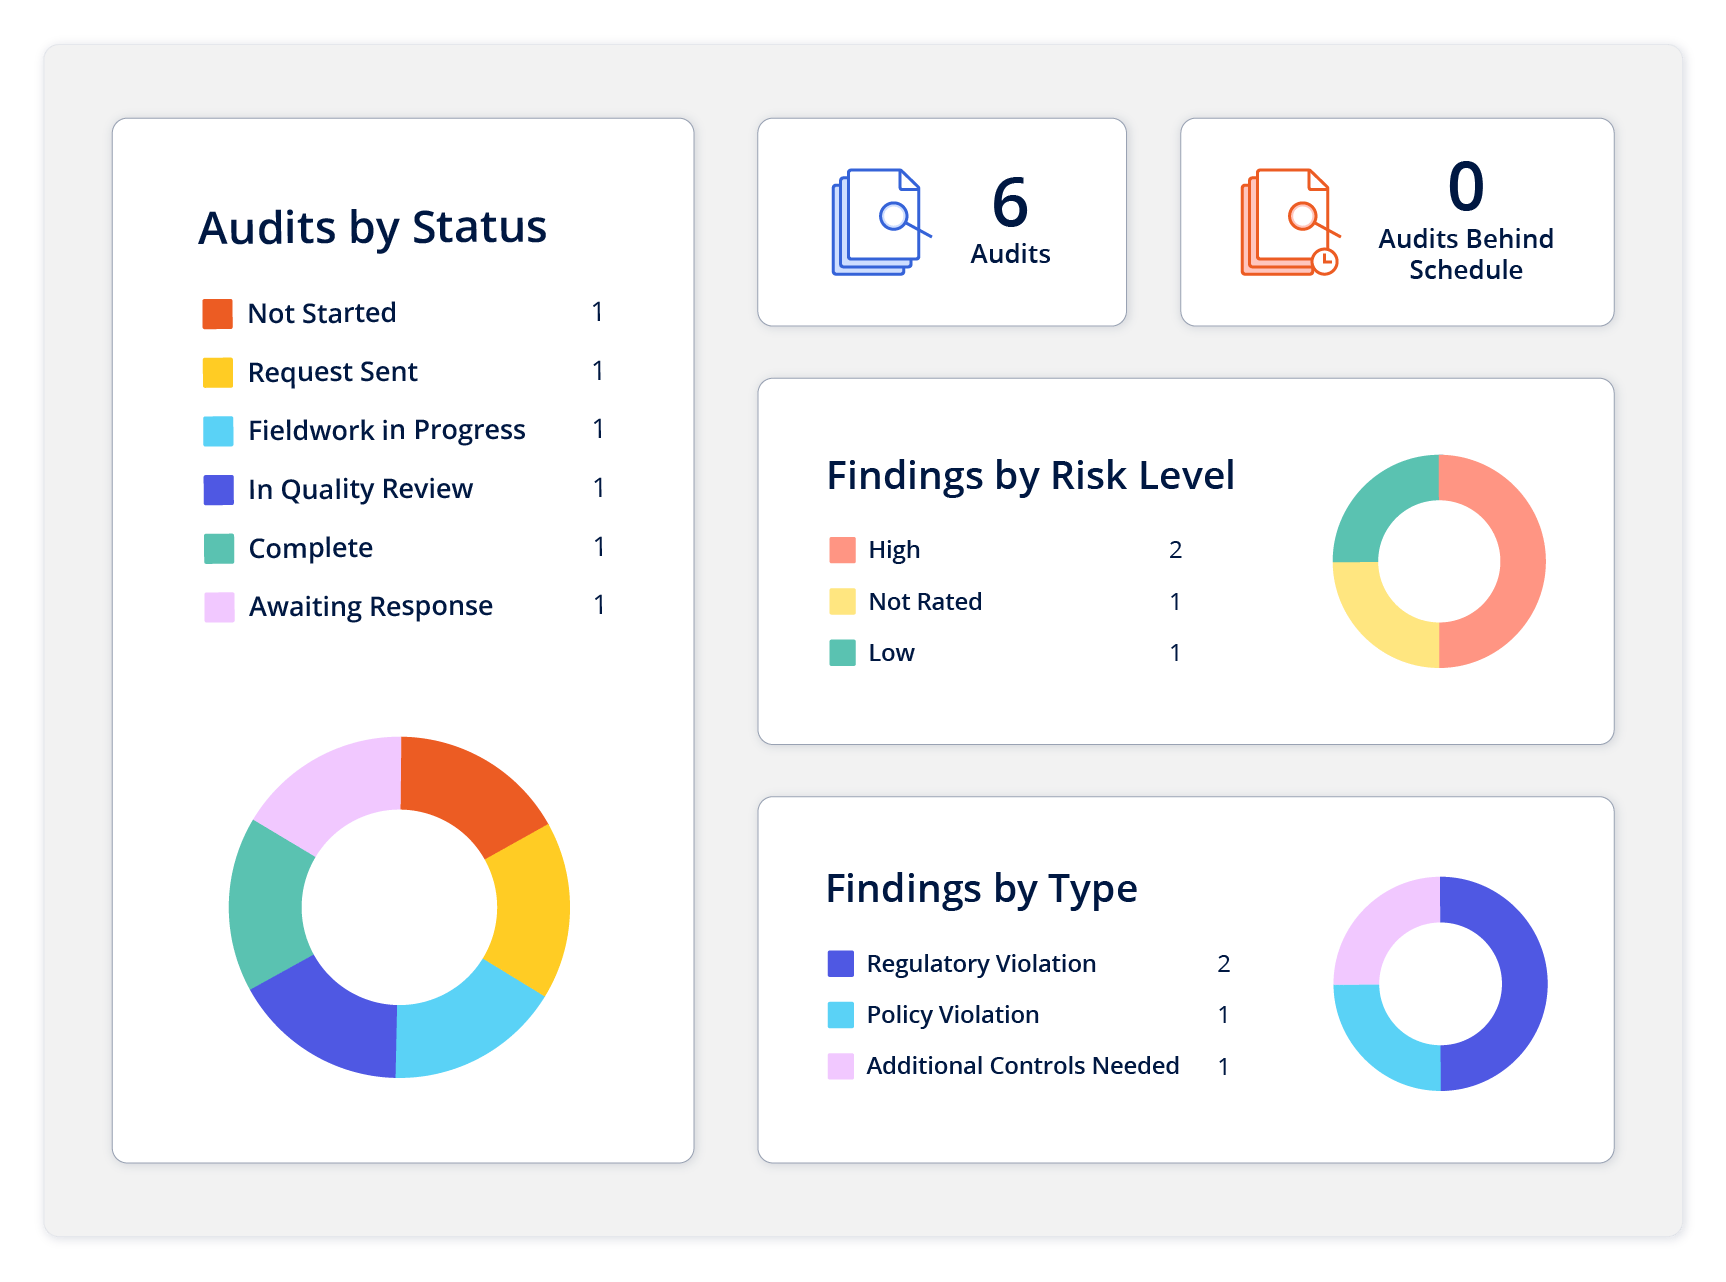The width and height of the screenshot is (1726, 1282).
Task: Click the count beside High
Action: click(x=1176, y=550)
